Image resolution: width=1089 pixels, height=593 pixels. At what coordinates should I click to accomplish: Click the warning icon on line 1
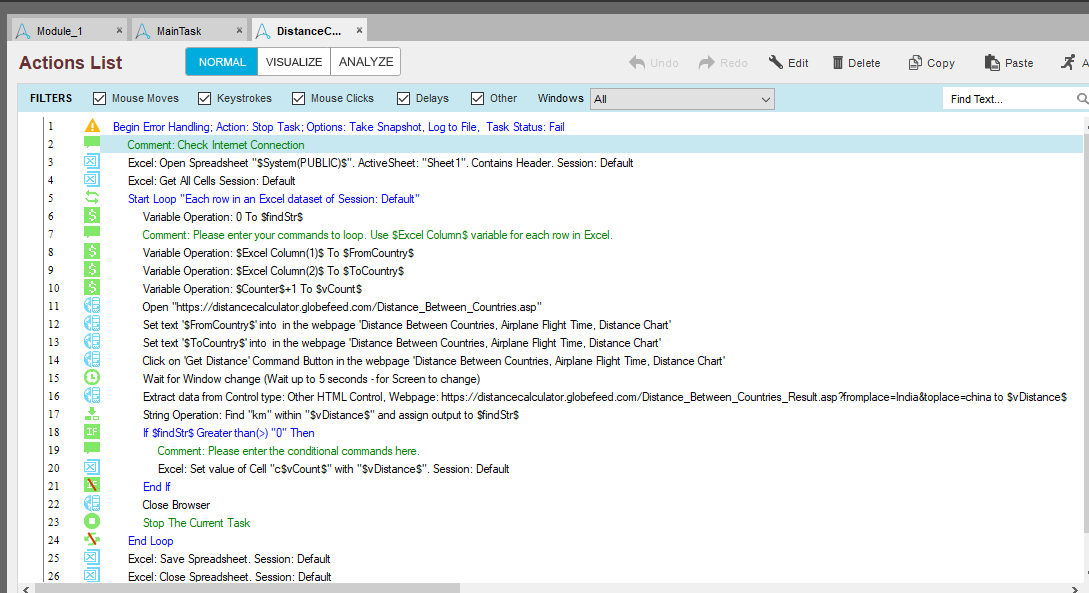pos(92,127)
